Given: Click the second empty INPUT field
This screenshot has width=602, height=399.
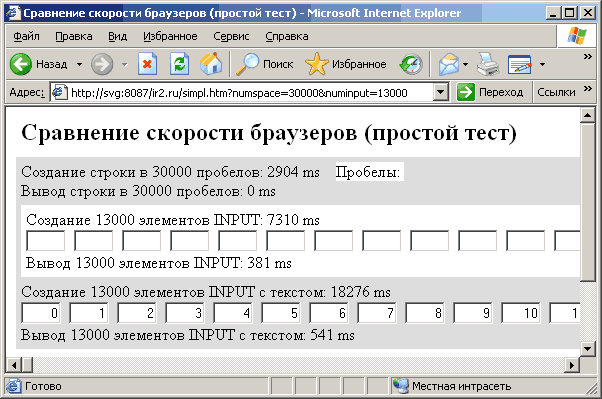Looking at the screenshot, I should coord(93,240).
